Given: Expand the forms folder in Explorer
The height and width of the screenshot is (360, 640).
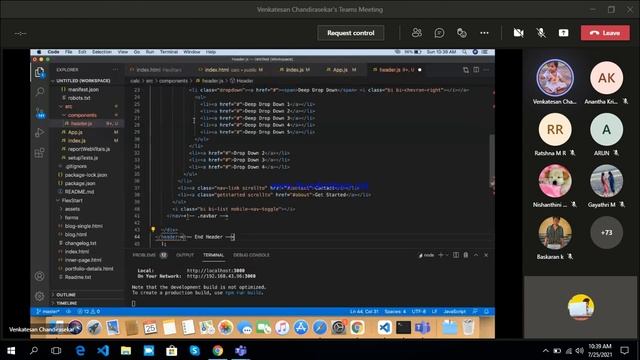Looking at the screenshot, I should point(71,218).
